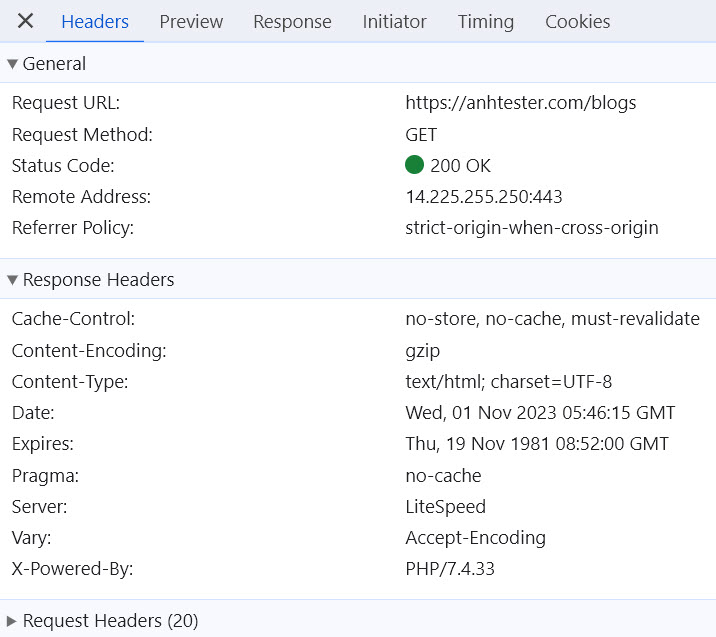Click the Request URL value anhtester.com/blogs

click(520, 103)
